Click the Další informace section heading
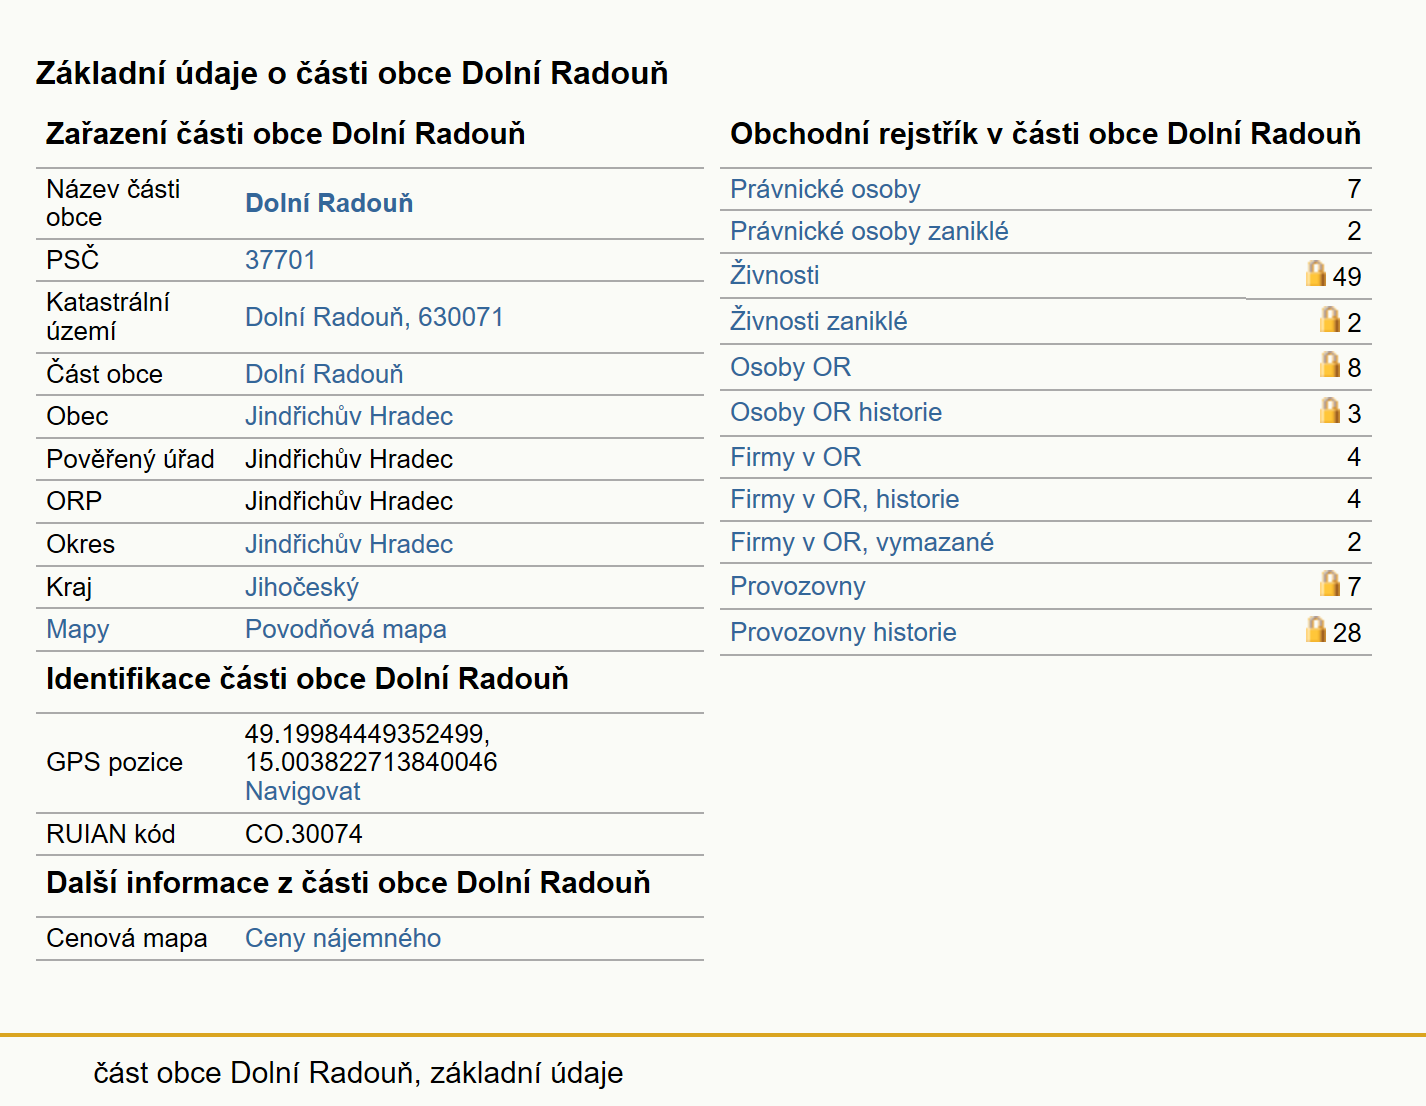1426x1106 pixels. click(x=348, y=883)
